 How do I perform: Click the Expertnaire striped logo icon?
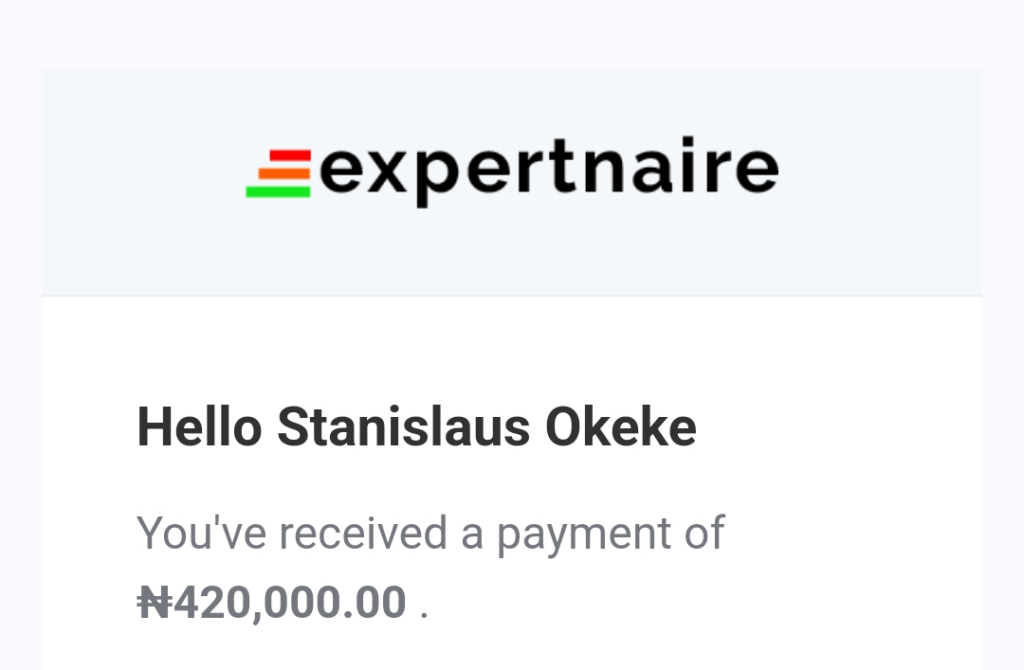279,173
